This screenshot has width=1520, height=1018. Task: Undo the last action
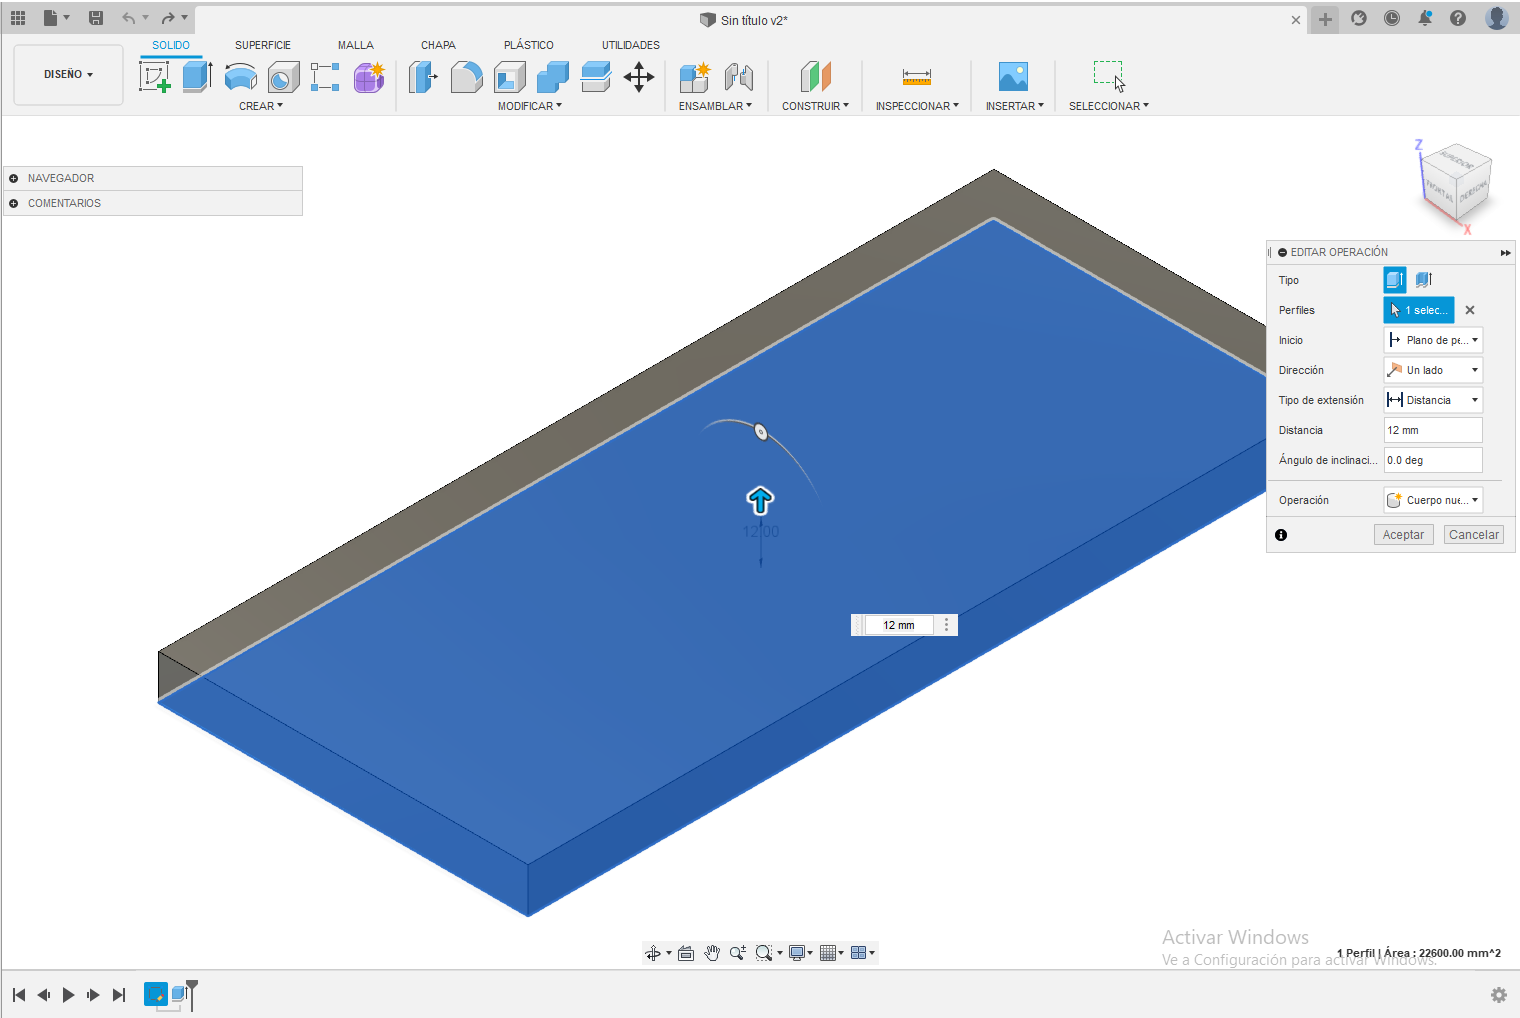coord(128,18)
